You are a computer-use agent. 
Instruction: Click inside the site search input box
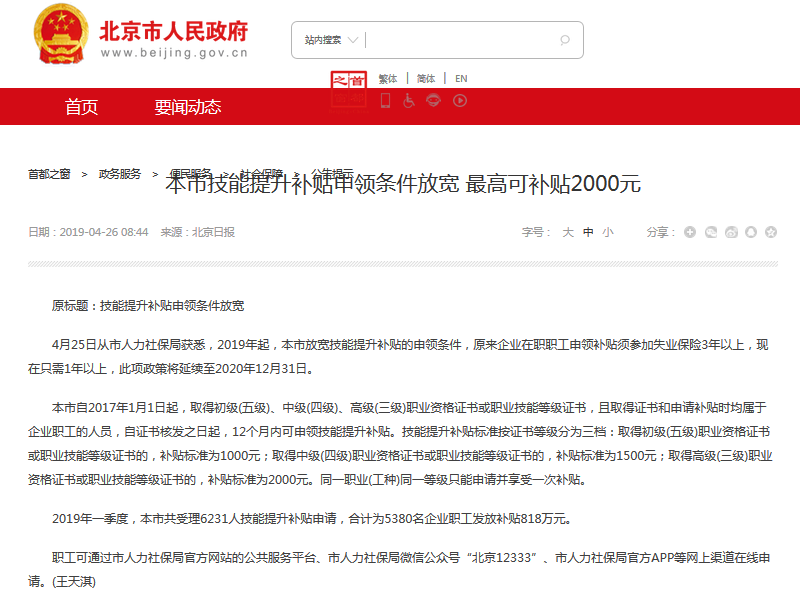coord(460,40)
